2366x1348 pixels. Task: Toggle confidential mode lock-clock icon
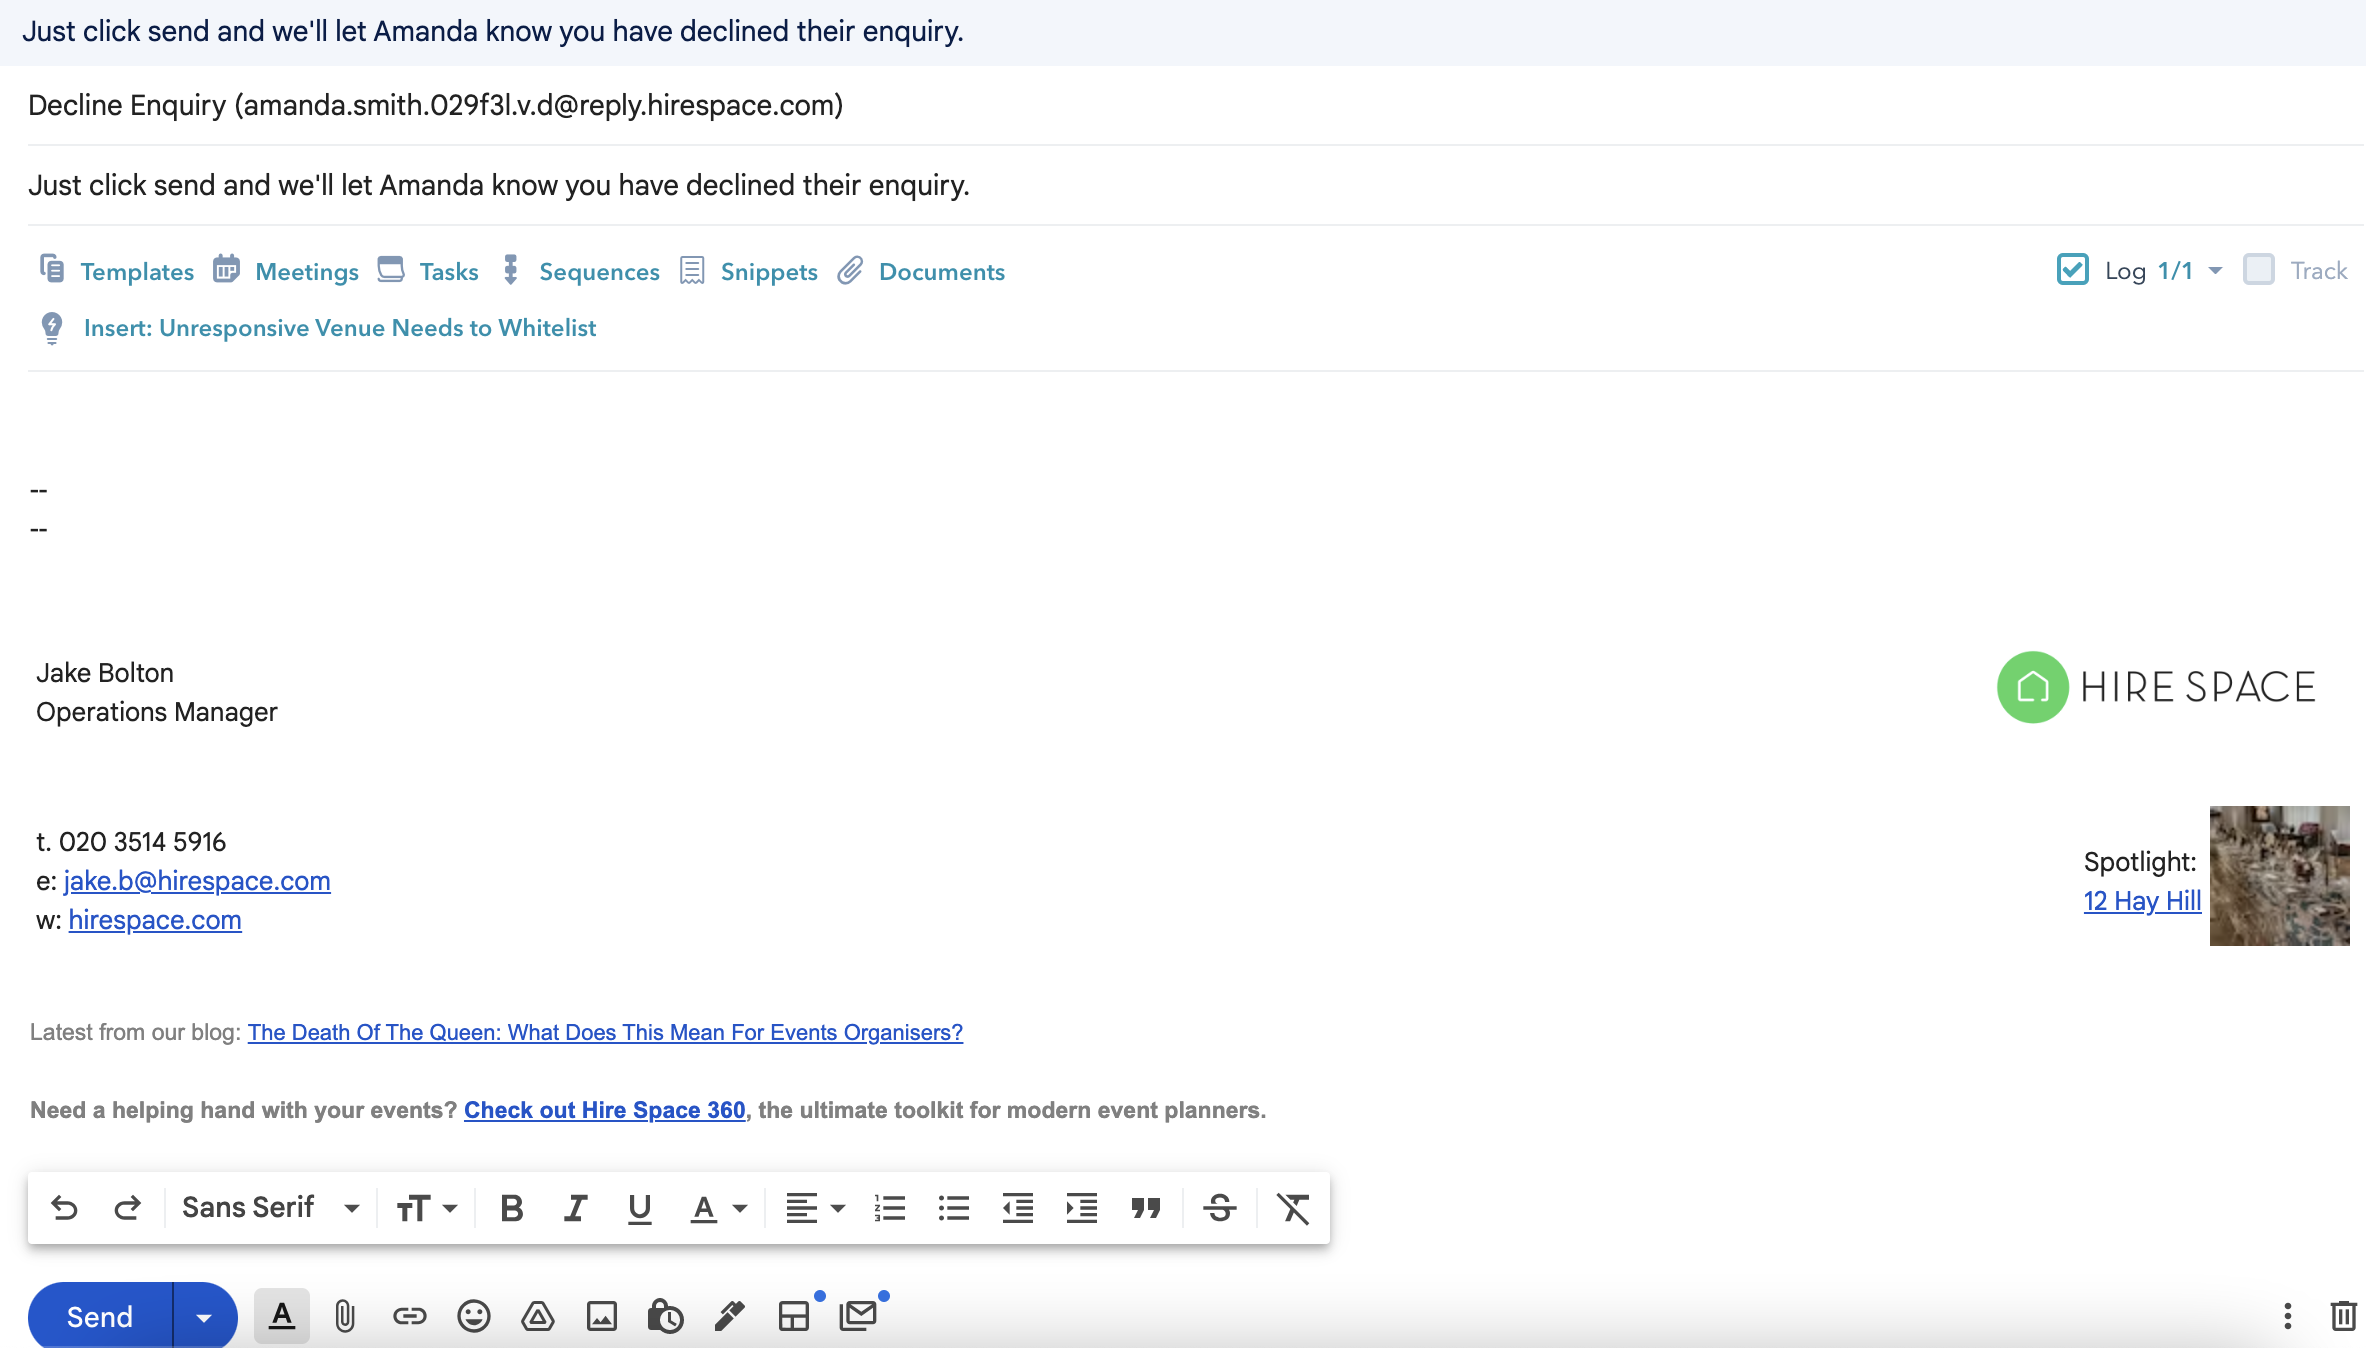click(x=665, y=1316)
